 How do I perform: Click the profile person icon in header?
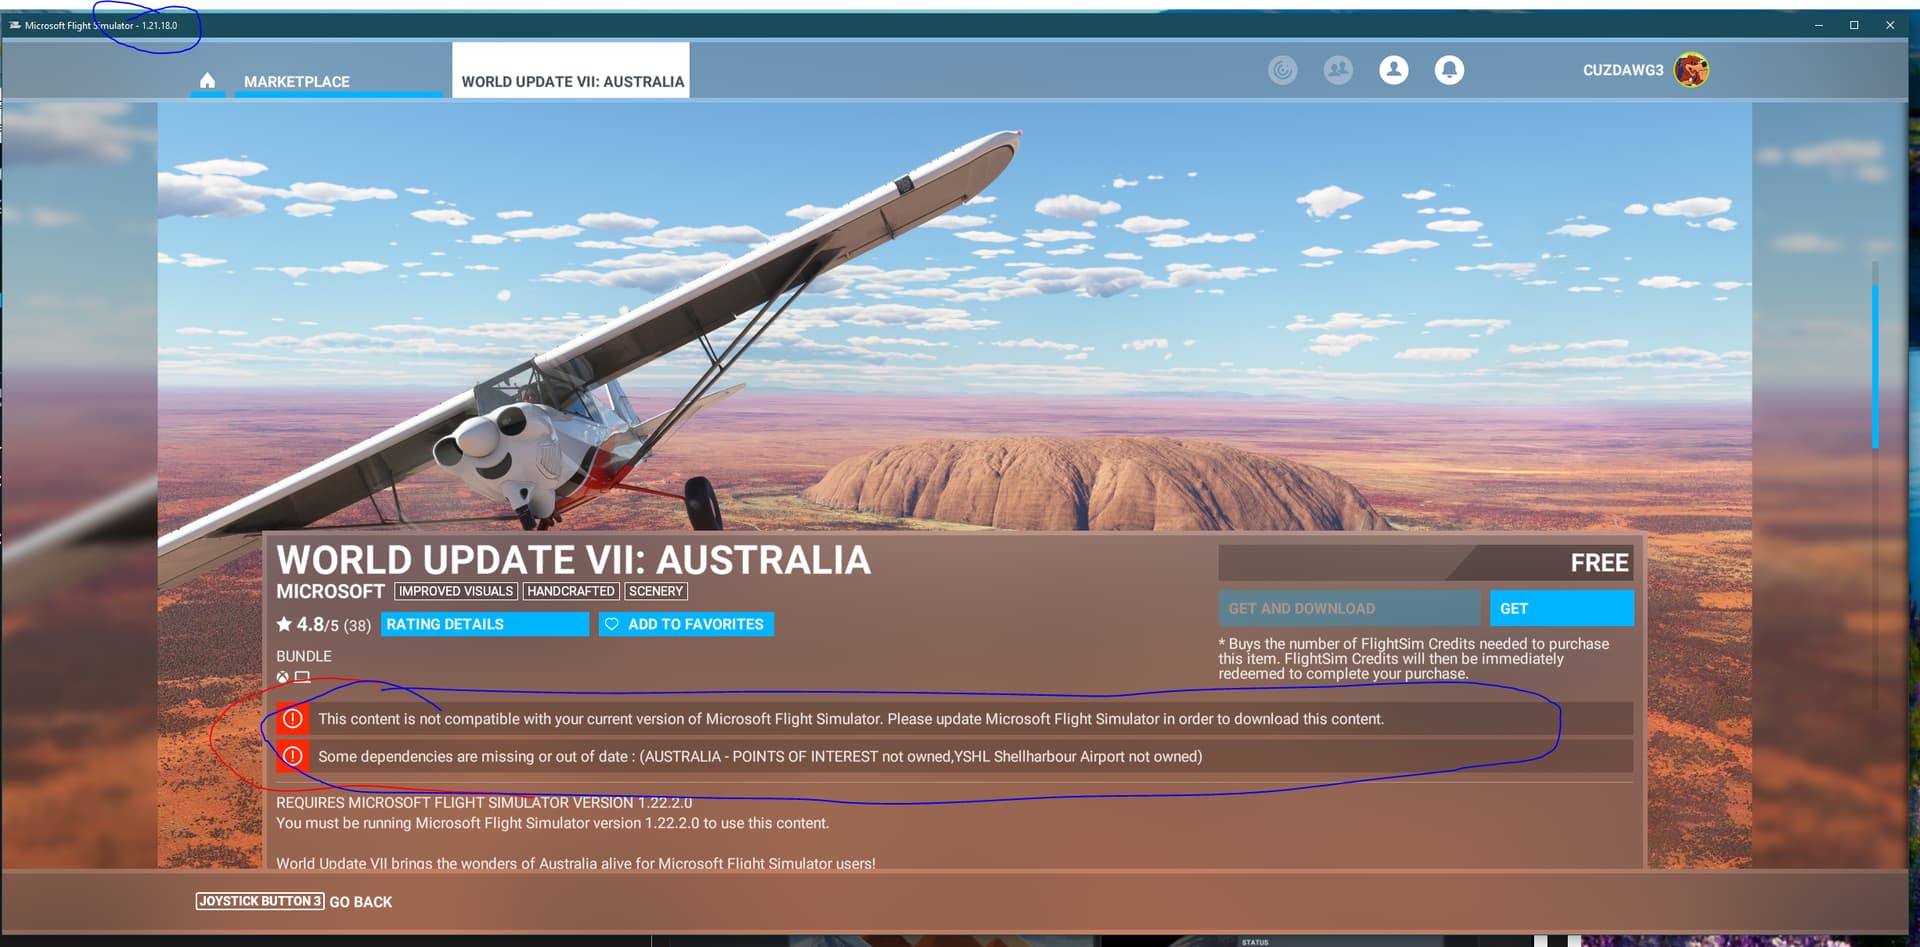point(1393,70)
